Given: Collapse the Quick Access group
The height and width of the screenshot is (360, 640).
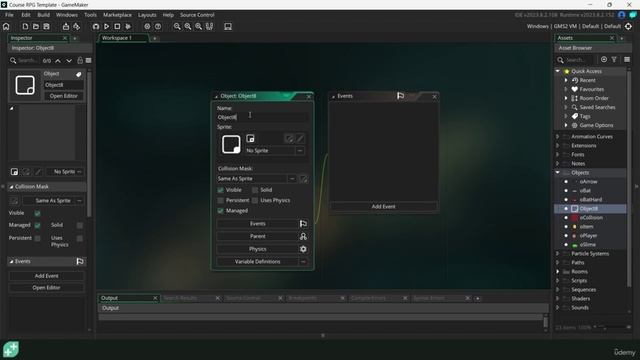Looking at the screenshot, I should 558,71.
